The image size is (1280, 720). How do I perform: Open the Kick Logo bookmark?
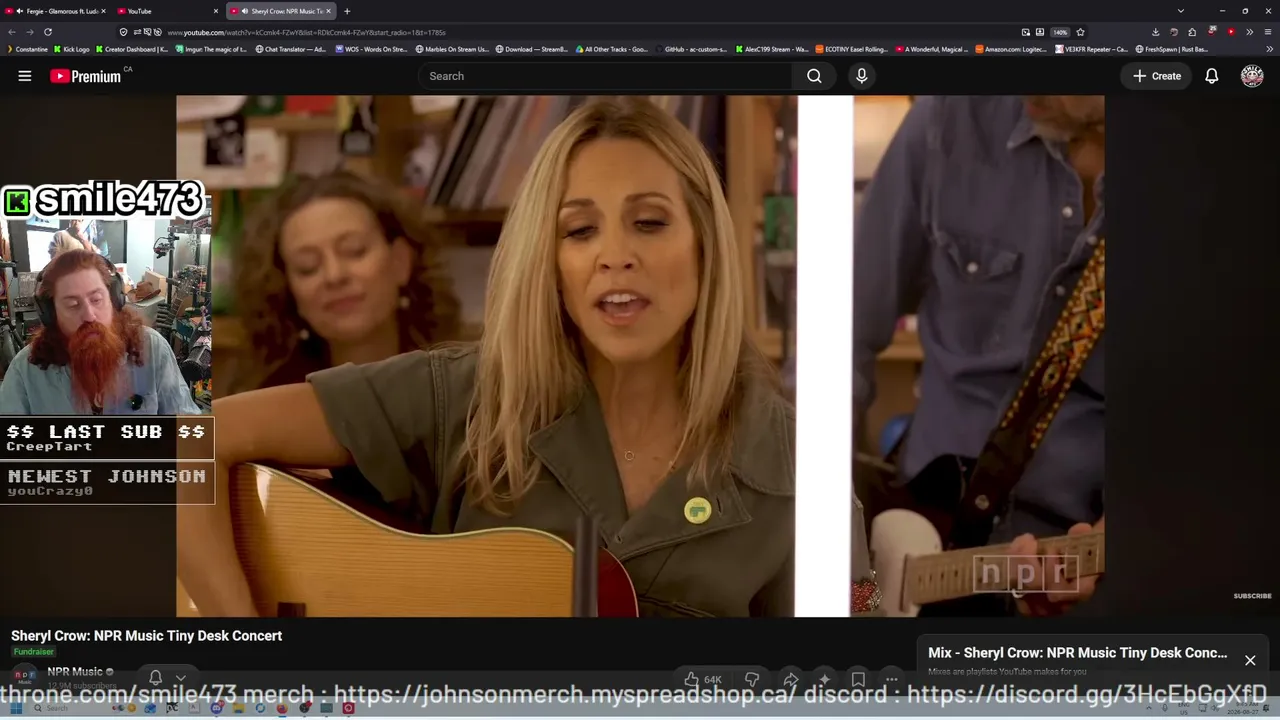tap(71, 49)
